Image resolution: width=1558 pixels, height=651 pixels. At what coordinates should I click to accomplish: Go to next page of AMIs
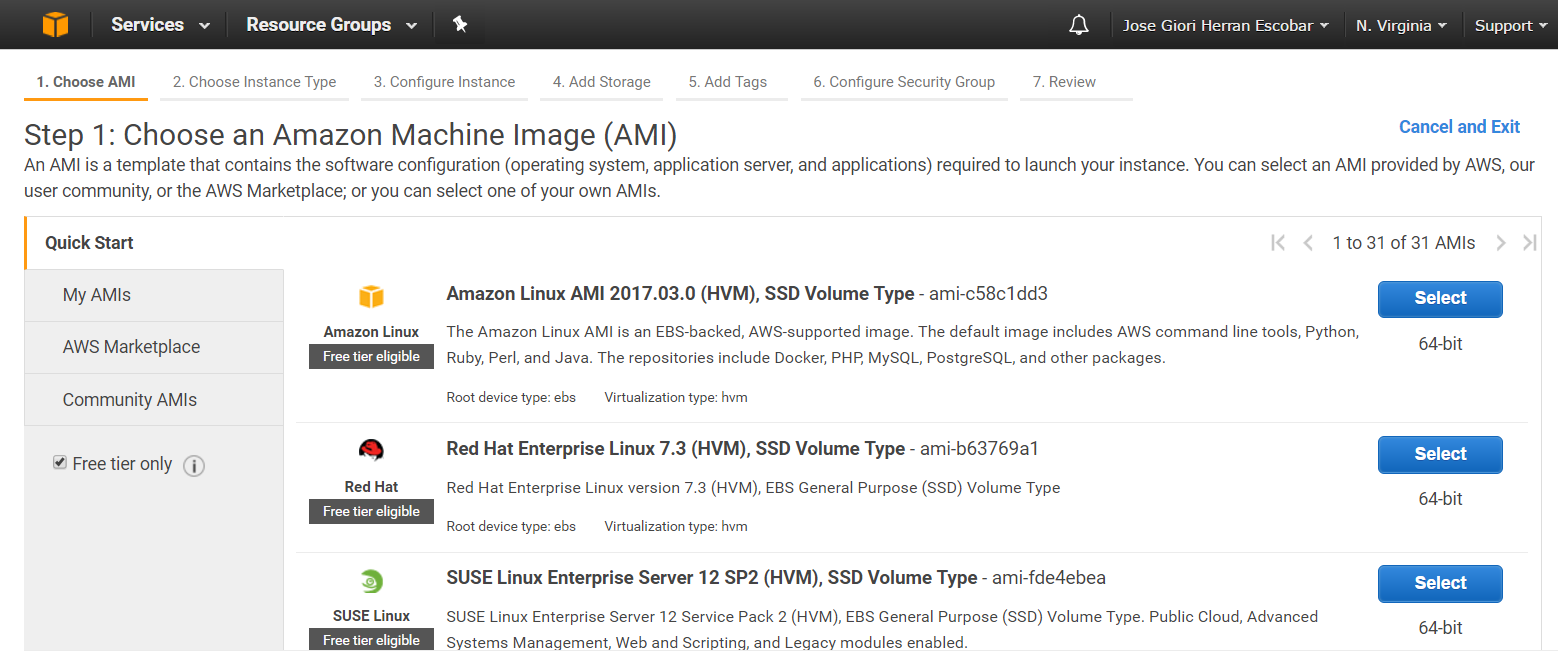tap(1500, 243)
